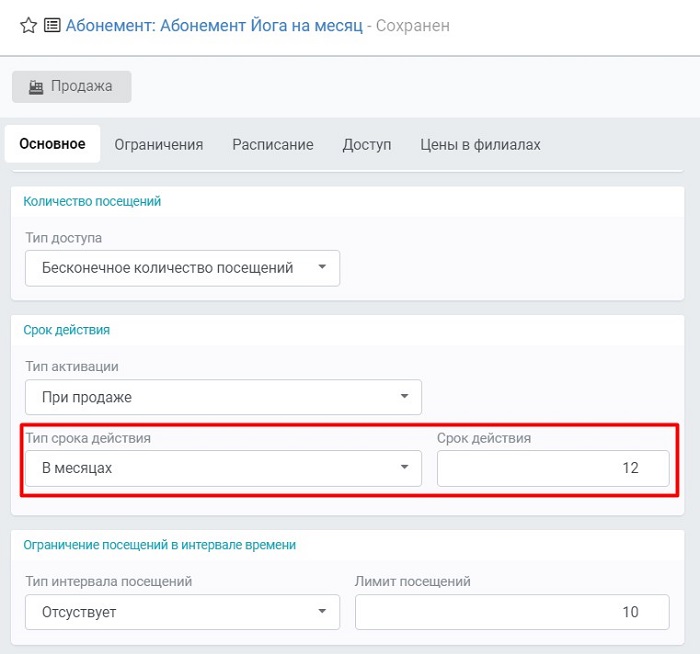Click the Сохранен status text
Image resolution: width=700 pixels, height=654 pixels.
tap(412, 25)
